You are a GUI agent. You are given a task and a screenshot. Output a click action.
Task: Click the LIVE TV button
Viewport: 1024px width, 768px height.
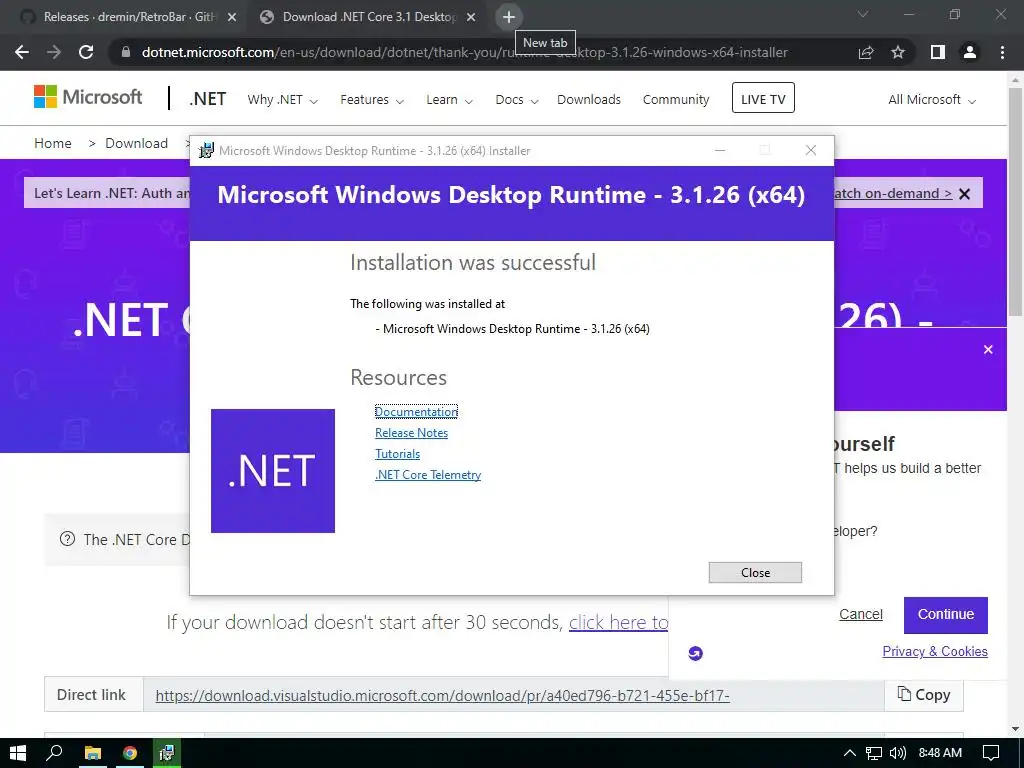point(763,98)
